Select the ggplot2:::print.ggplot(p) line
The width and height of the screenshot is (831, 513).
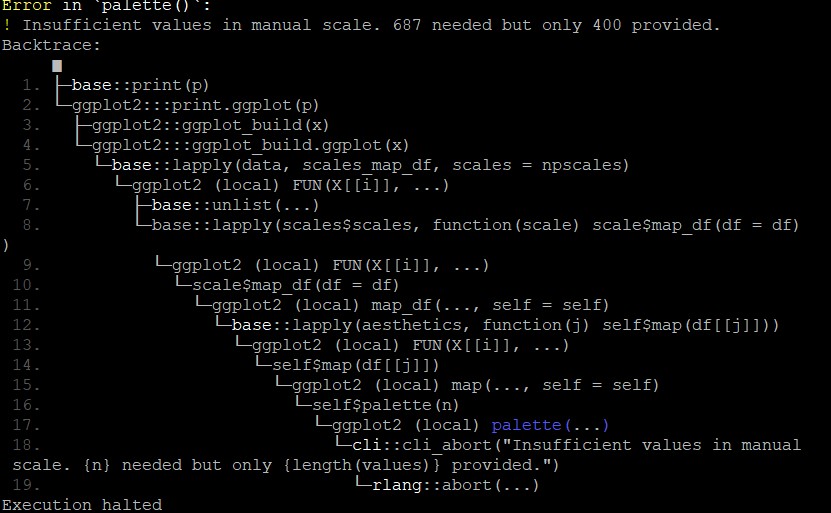196,105
